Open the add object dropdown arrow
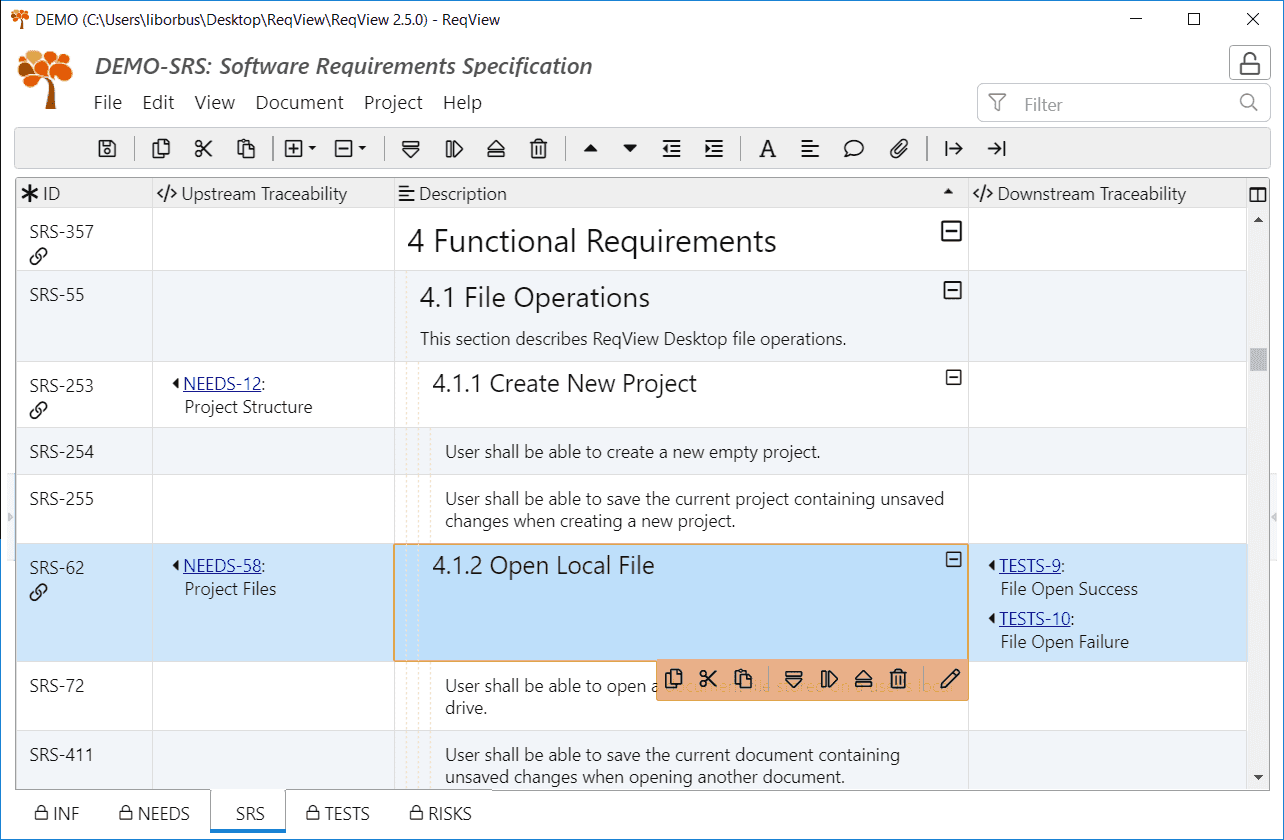Image resolution: width=1284 pixels, height=840 pixels. pos(312,149)
